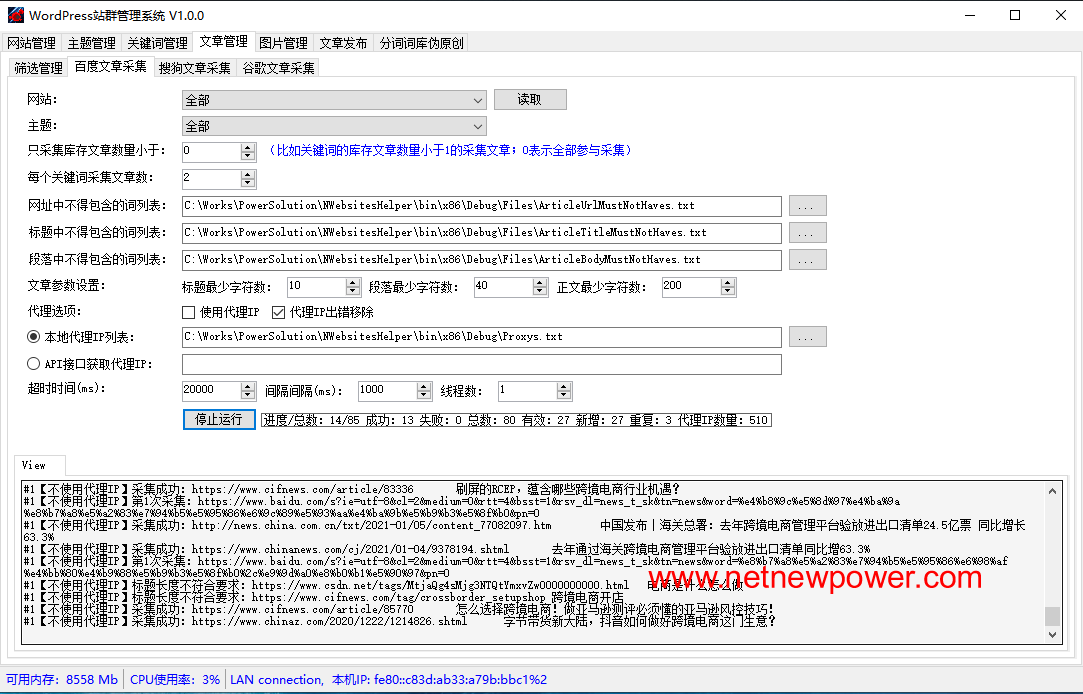Switch to 文章发布 tab
1083x694 pixels.
[x=343, y=43]
